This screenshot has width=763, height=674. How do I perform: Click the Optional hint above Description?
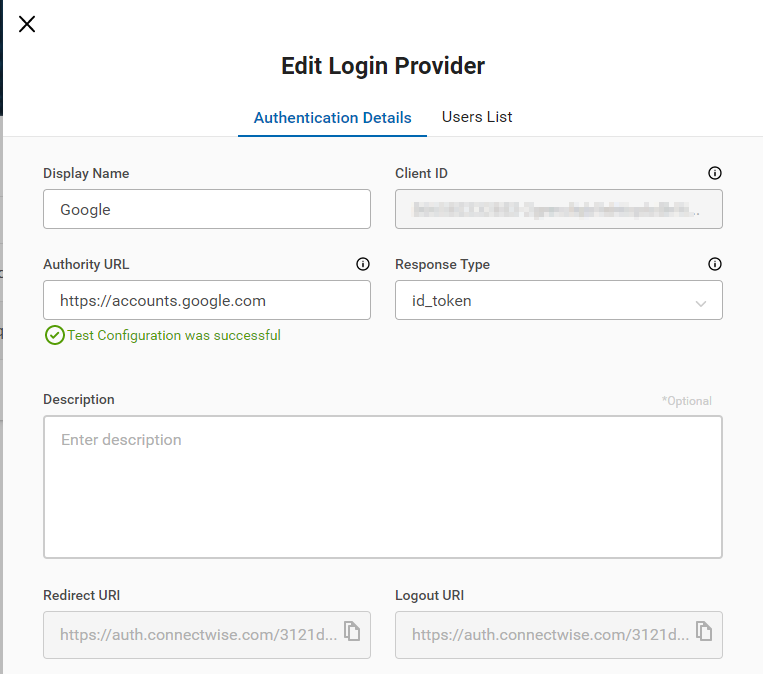(x=686, y=401)
